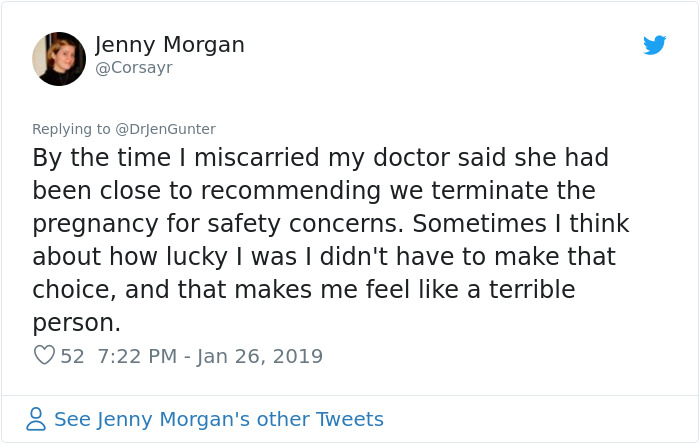The width and height of the screenshot is (700, 444).
Task: Click the word 'Sometimes' in the tweet
Action: [479, 223]
